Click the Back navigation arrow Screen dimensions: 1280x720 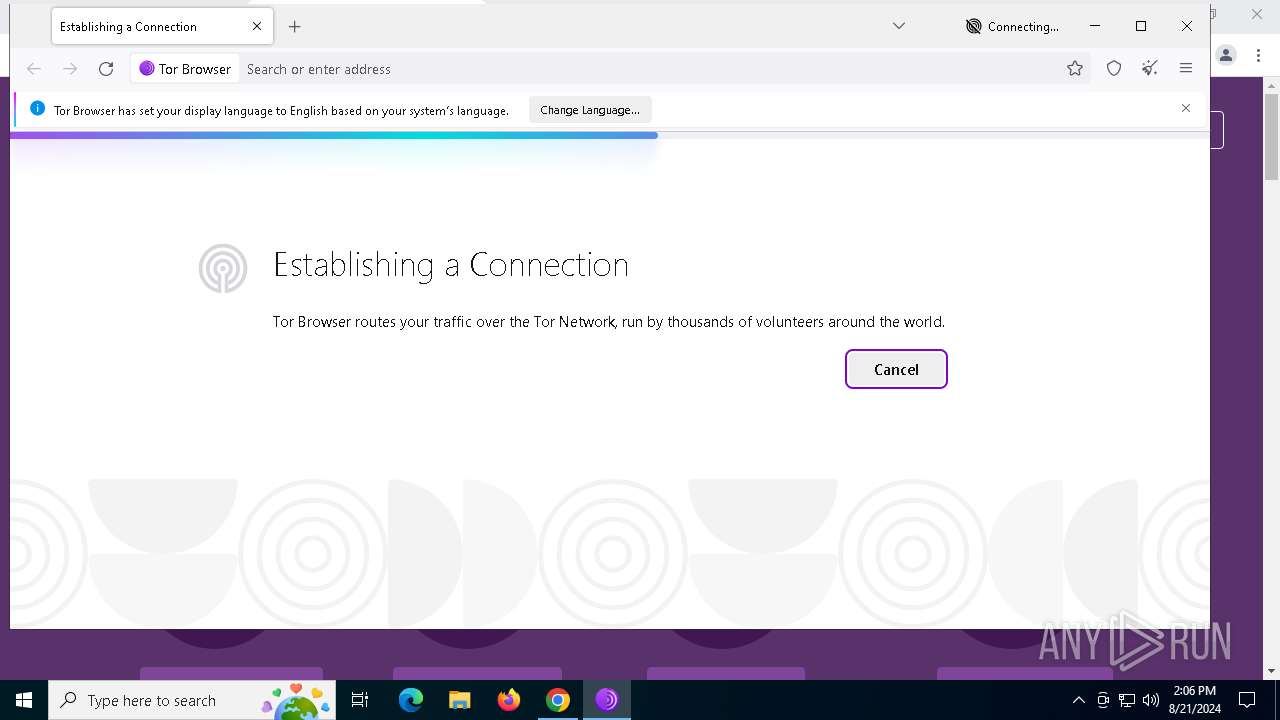click(x=33, y=69)
